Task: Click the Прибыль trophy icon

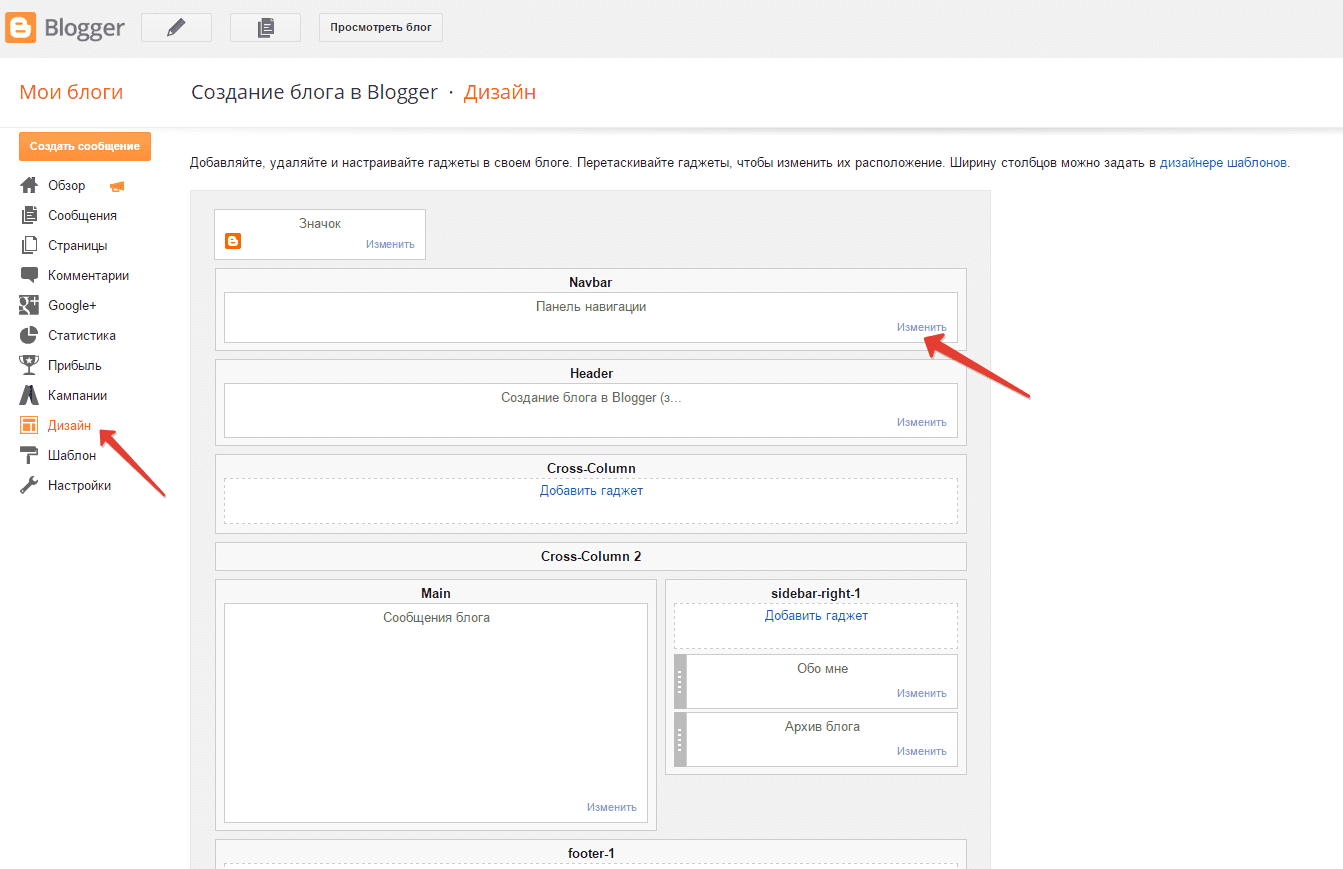Action: point(29,365)
